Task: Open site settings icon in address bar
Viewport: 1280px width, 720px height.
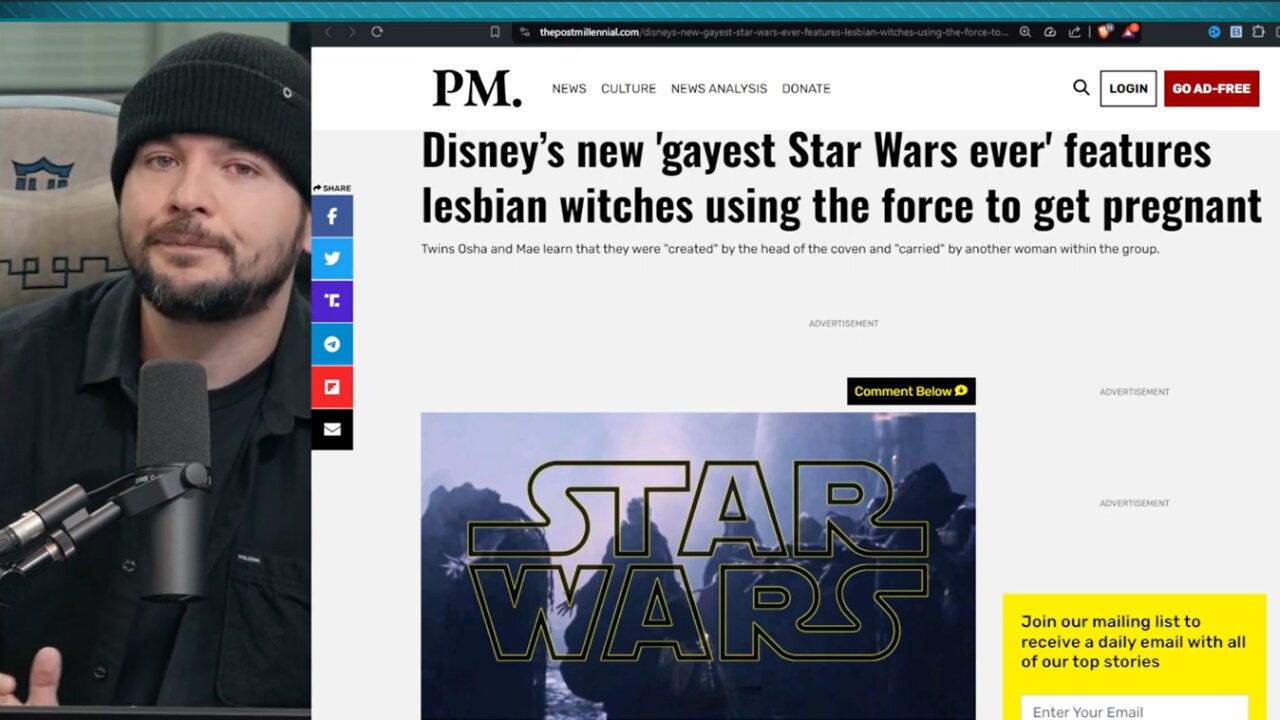Action: coord(525,32)
